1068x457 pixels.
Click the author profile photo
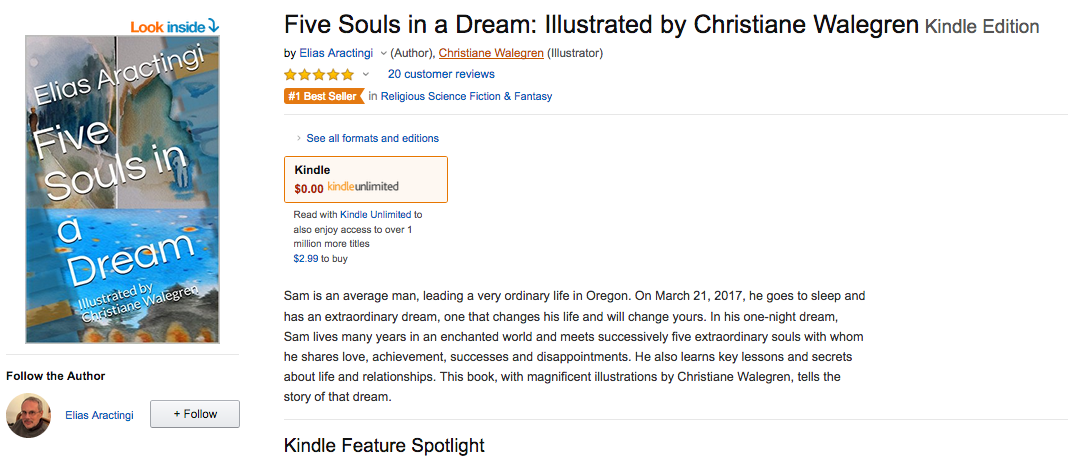28,415
